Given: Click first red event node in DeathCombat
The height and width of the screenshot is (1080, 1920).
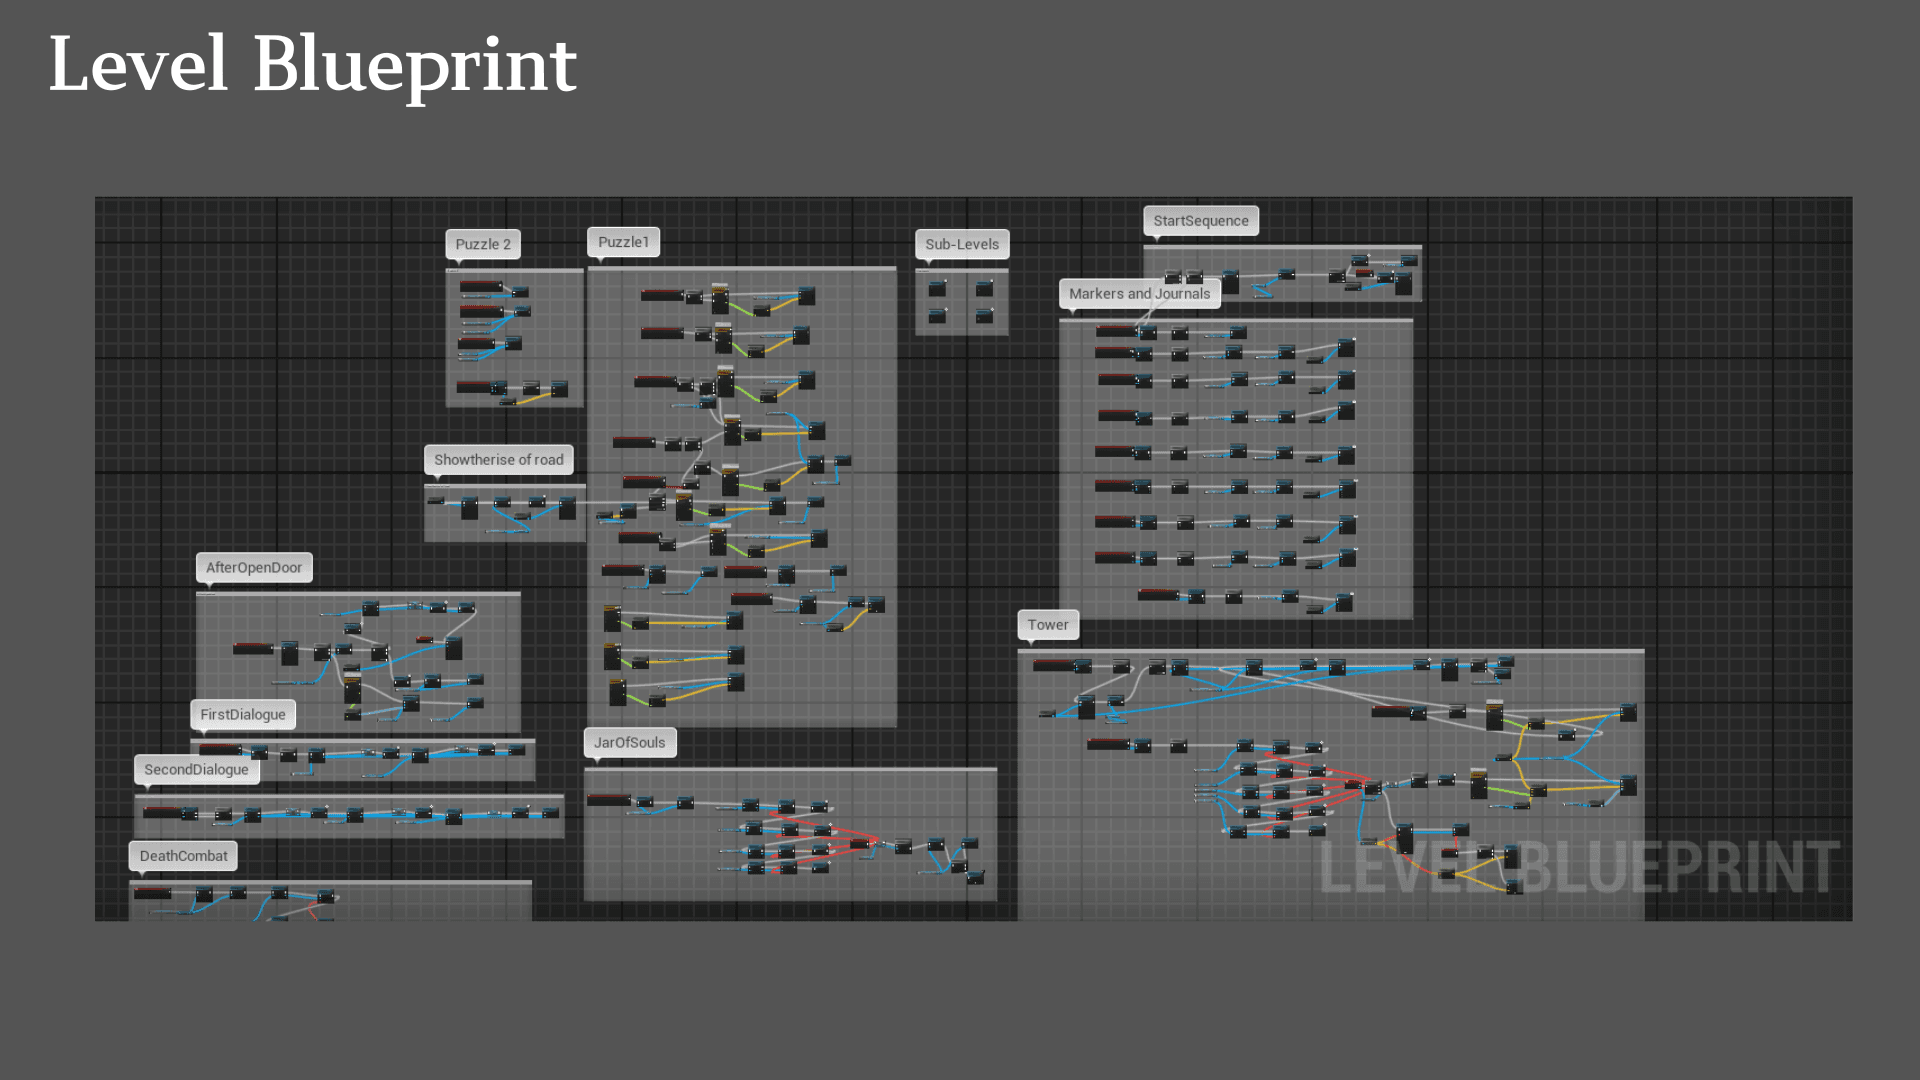Looking at the screenshot, I should [152, 893].
